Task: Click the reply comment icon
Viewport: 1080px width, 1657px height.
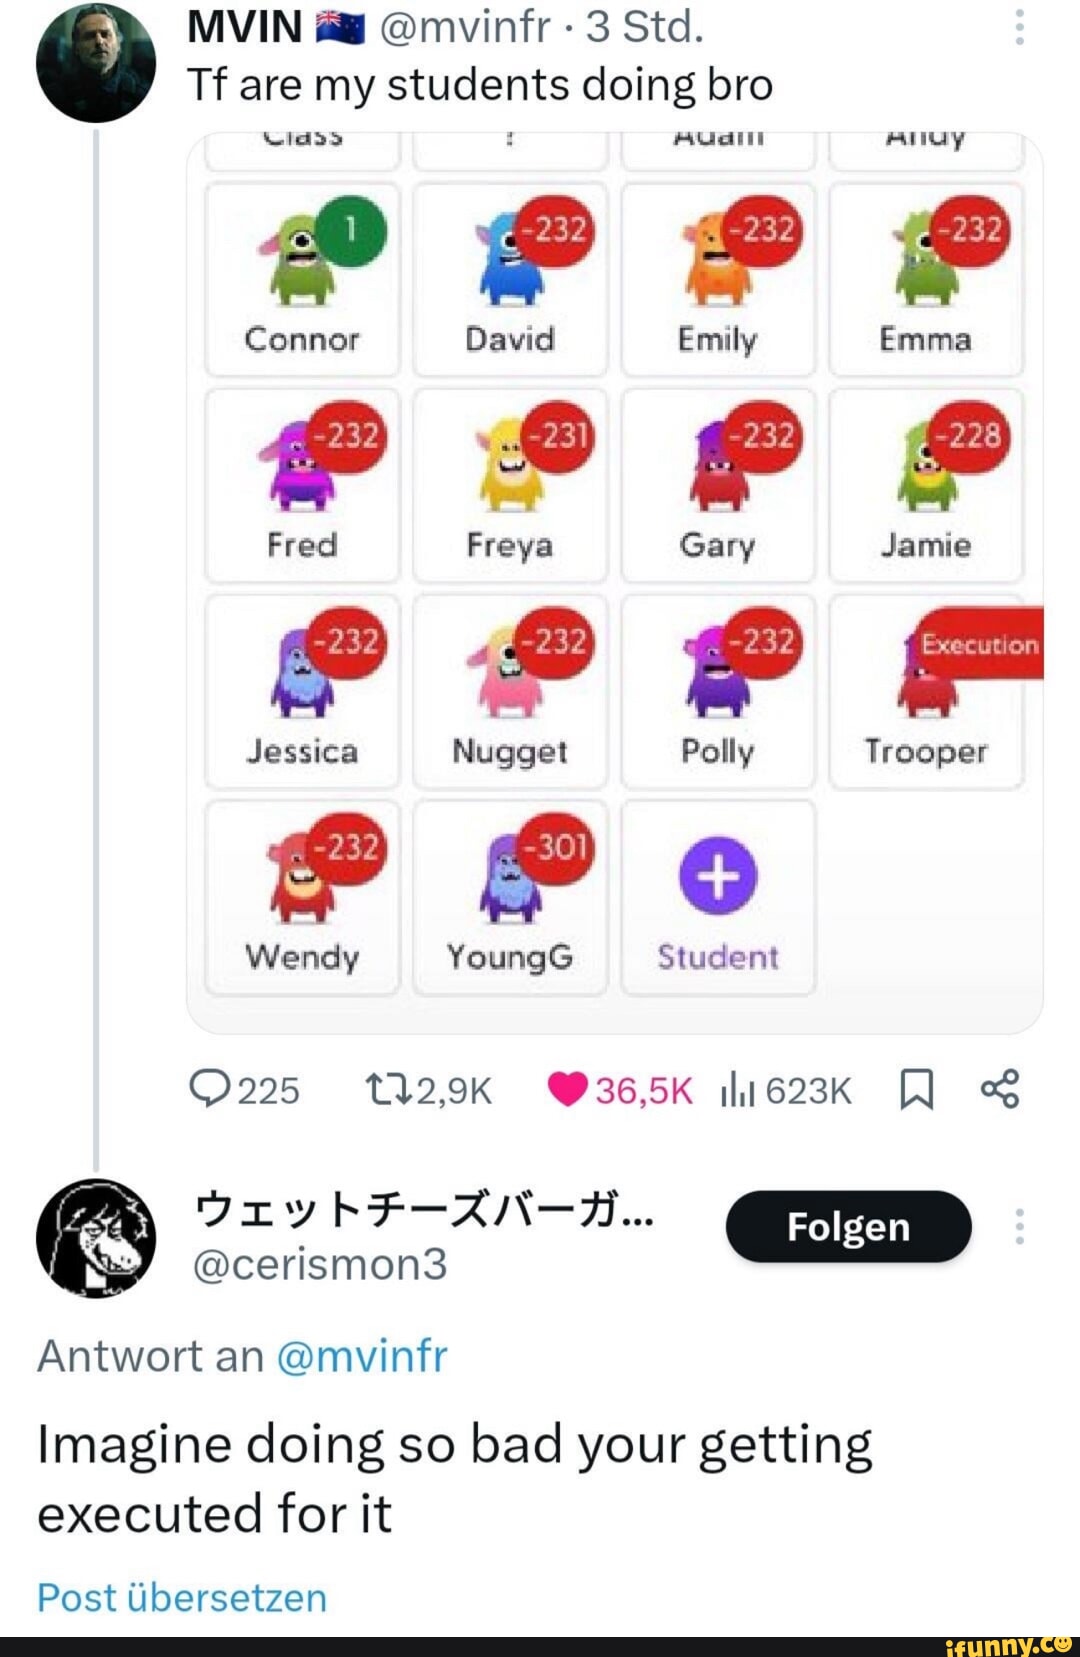Action: point(210,1088)
